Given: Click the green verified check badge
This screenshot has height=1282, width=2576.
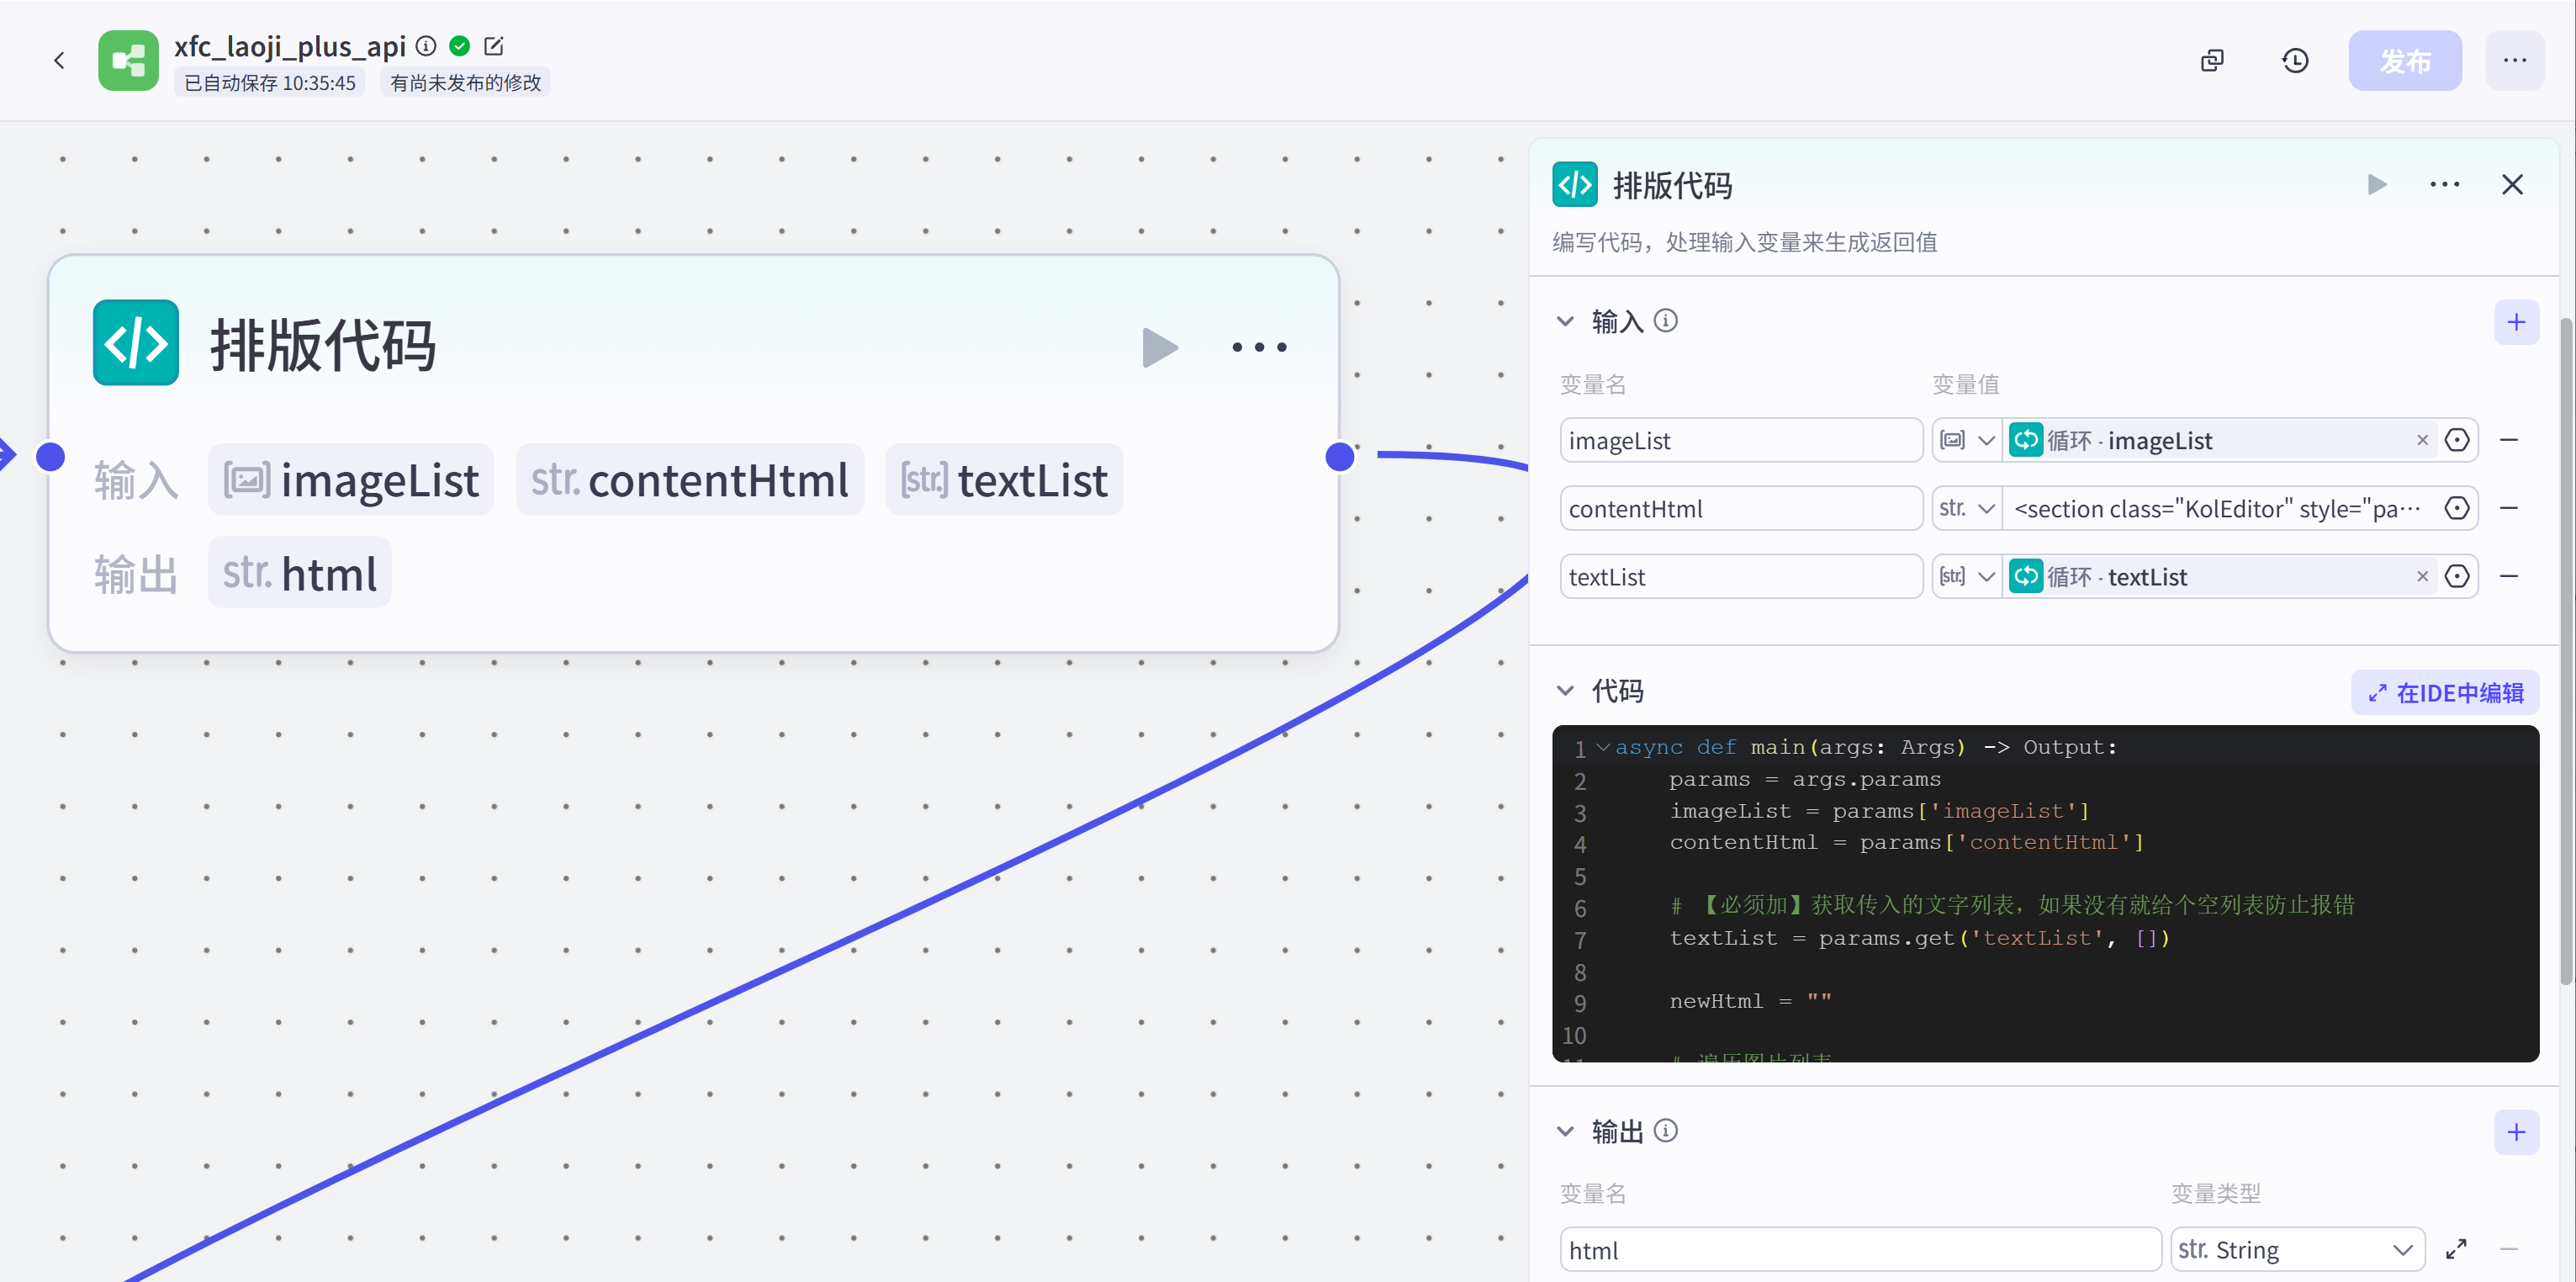Looking at the screenshot, I should [x=460, y=45].
